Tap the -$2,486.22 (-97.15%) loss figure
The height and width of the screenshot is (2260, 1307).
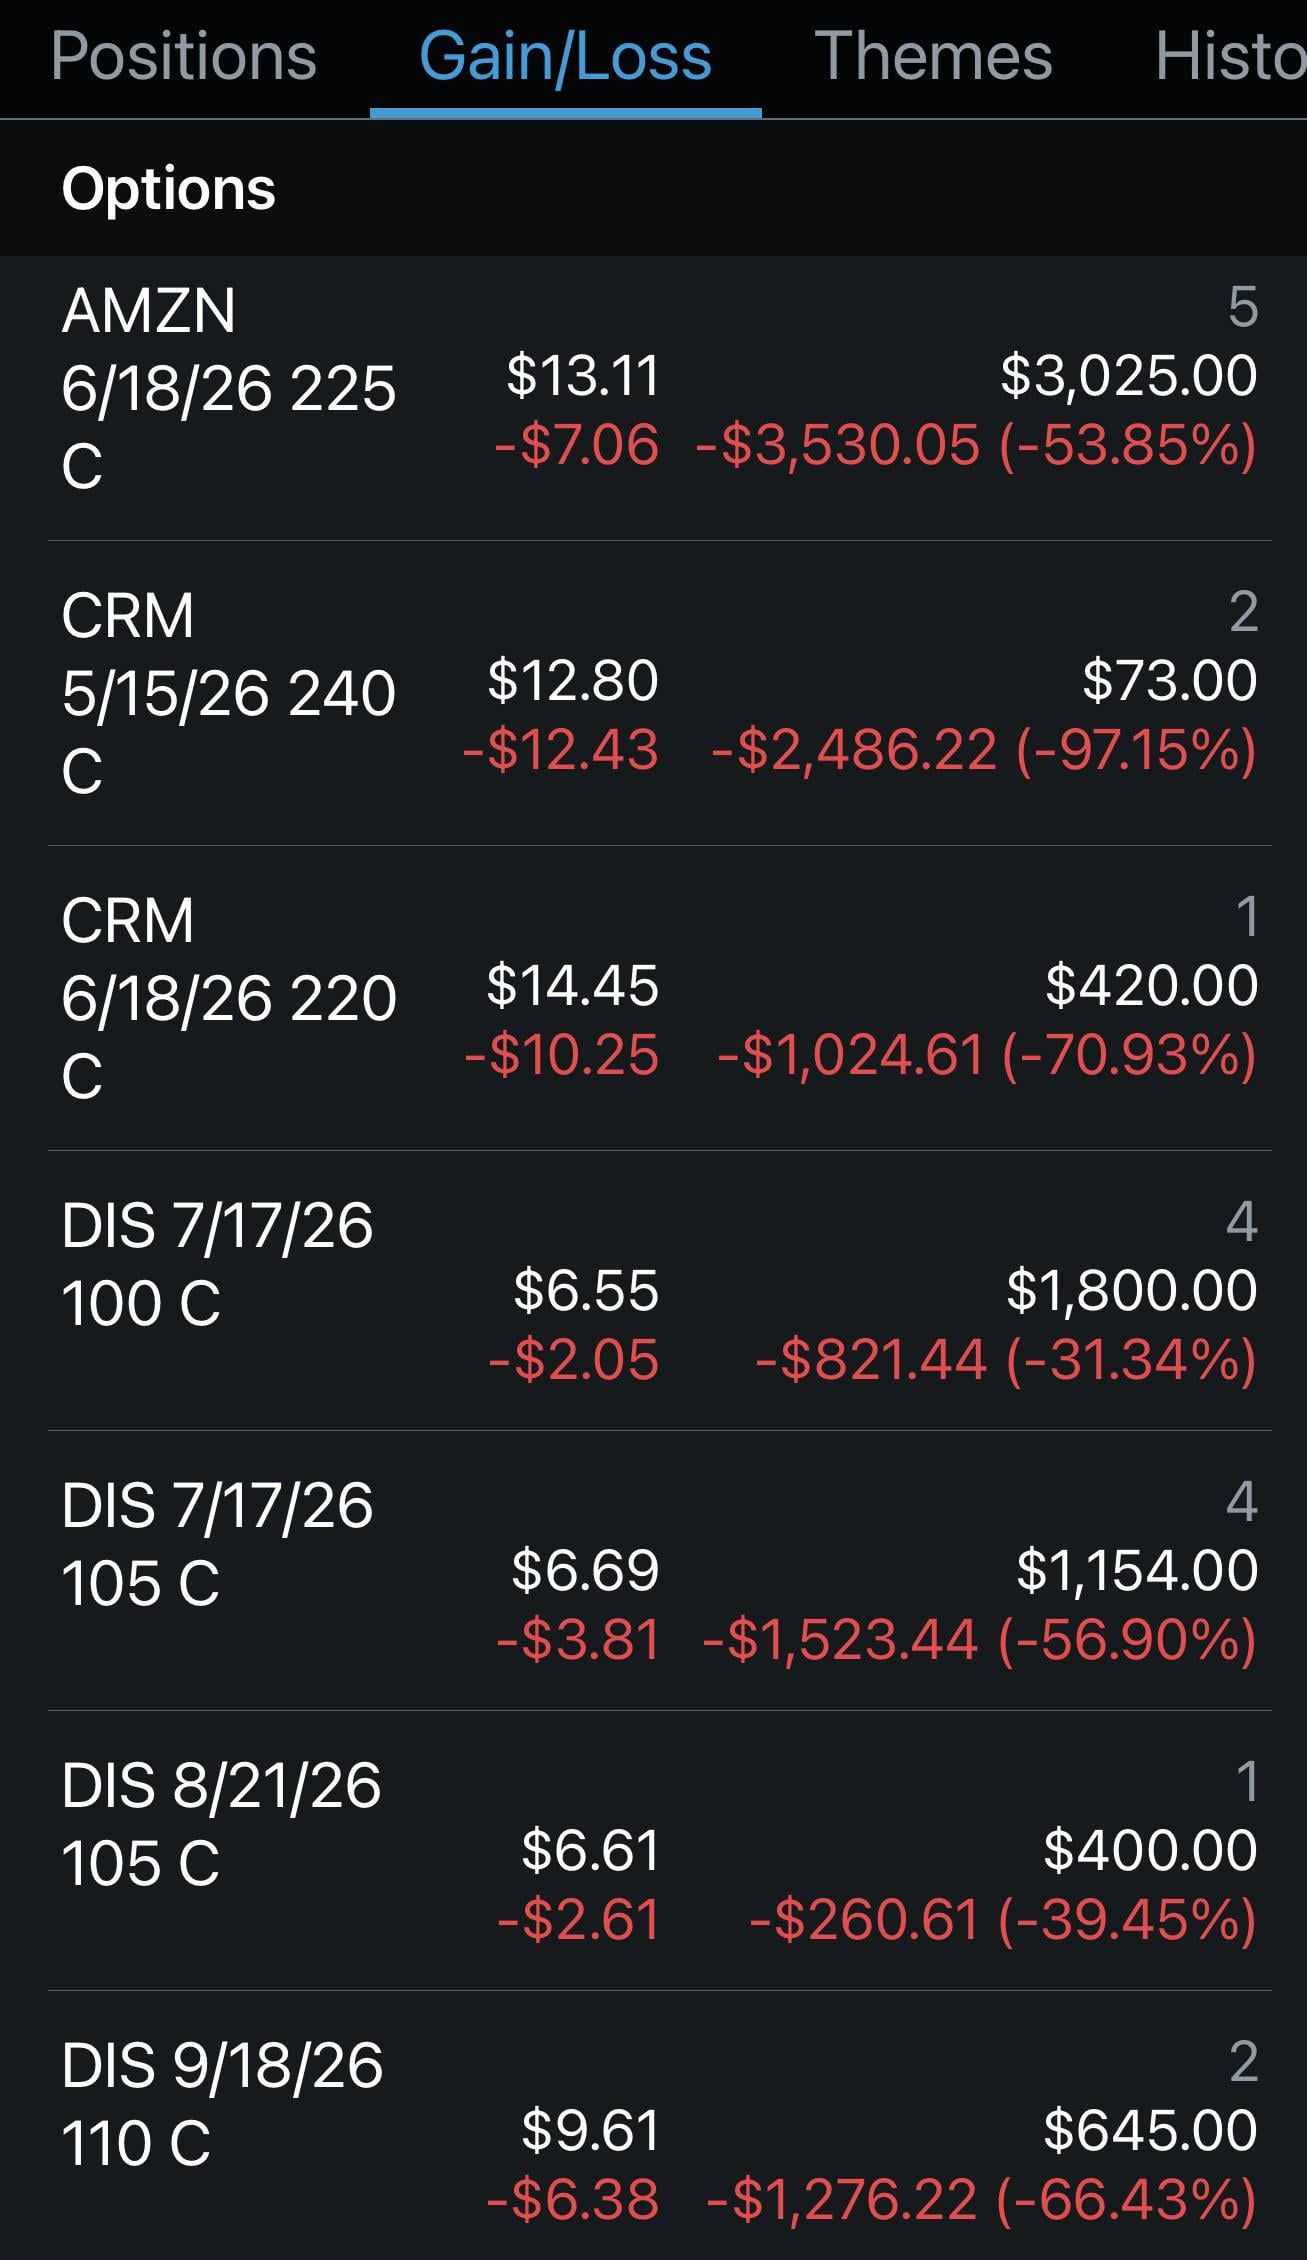[x=983, y=750]
